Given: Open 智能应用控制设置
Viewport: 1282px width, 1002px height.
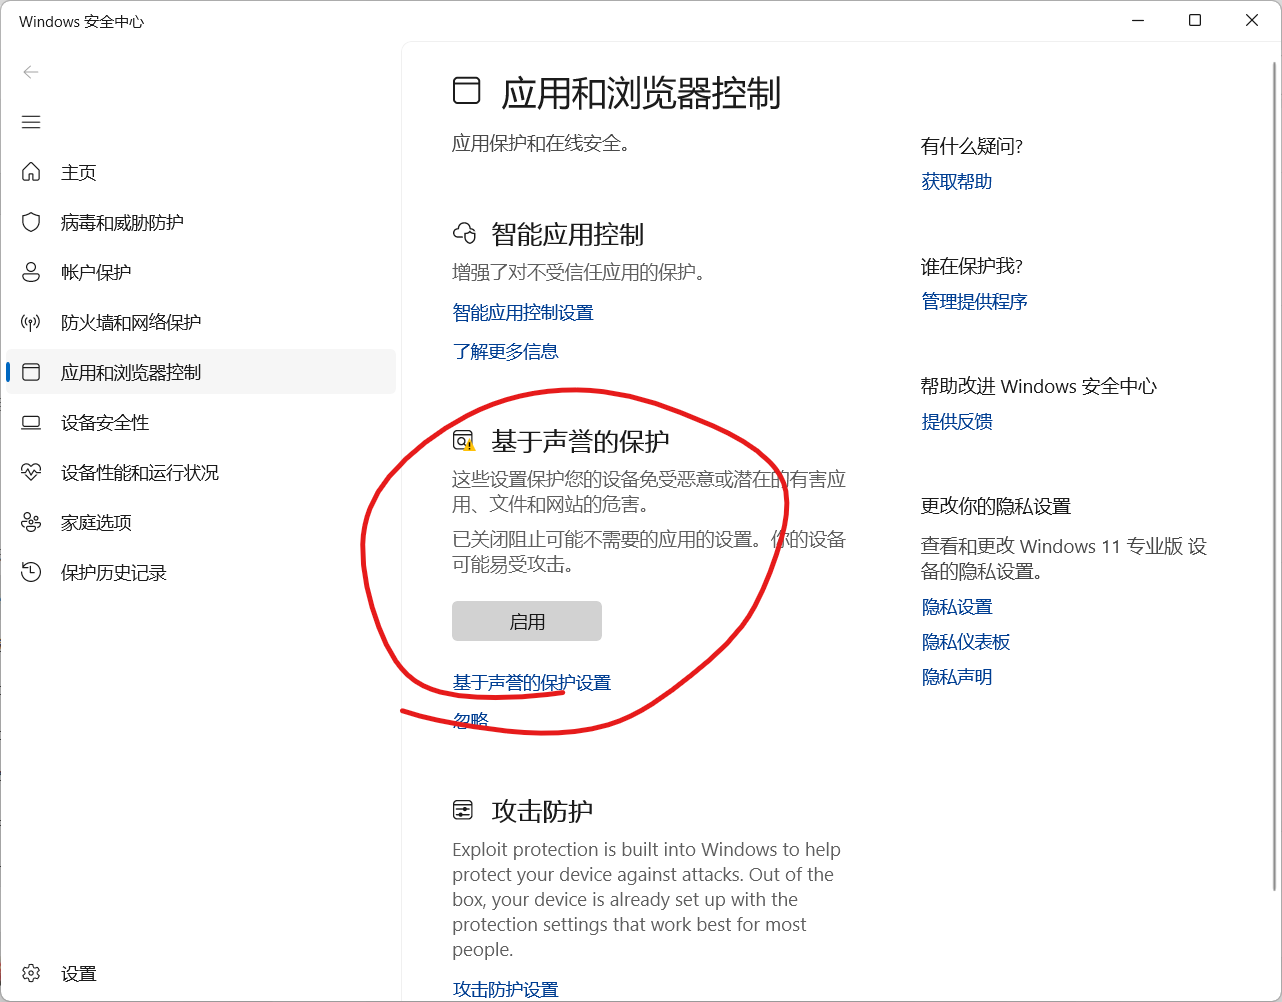Looking at the screenshot, I should [x=522, y=311].
